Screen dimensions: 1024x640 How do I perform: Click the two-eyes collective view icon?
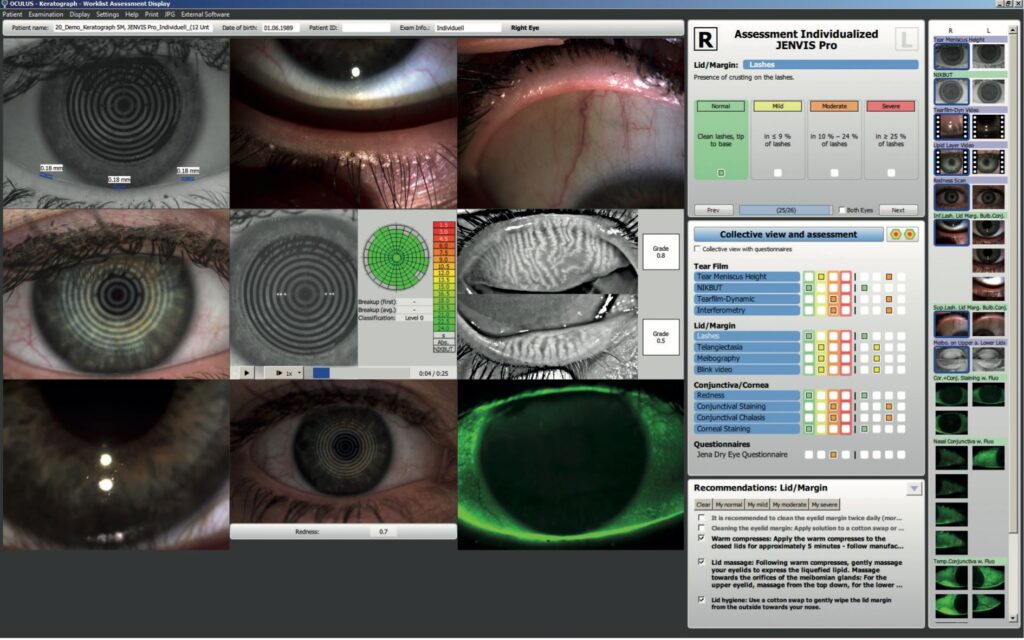(902, 234)
